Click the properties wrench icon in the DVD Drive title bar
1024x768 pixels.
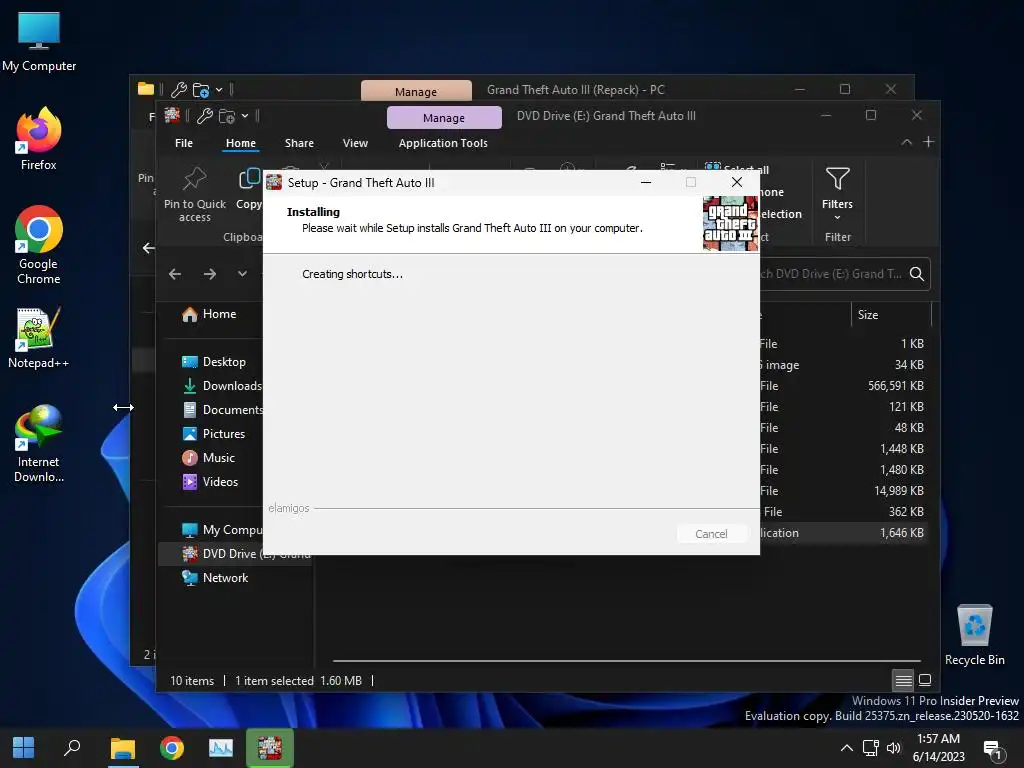click(x=204, y=116)
